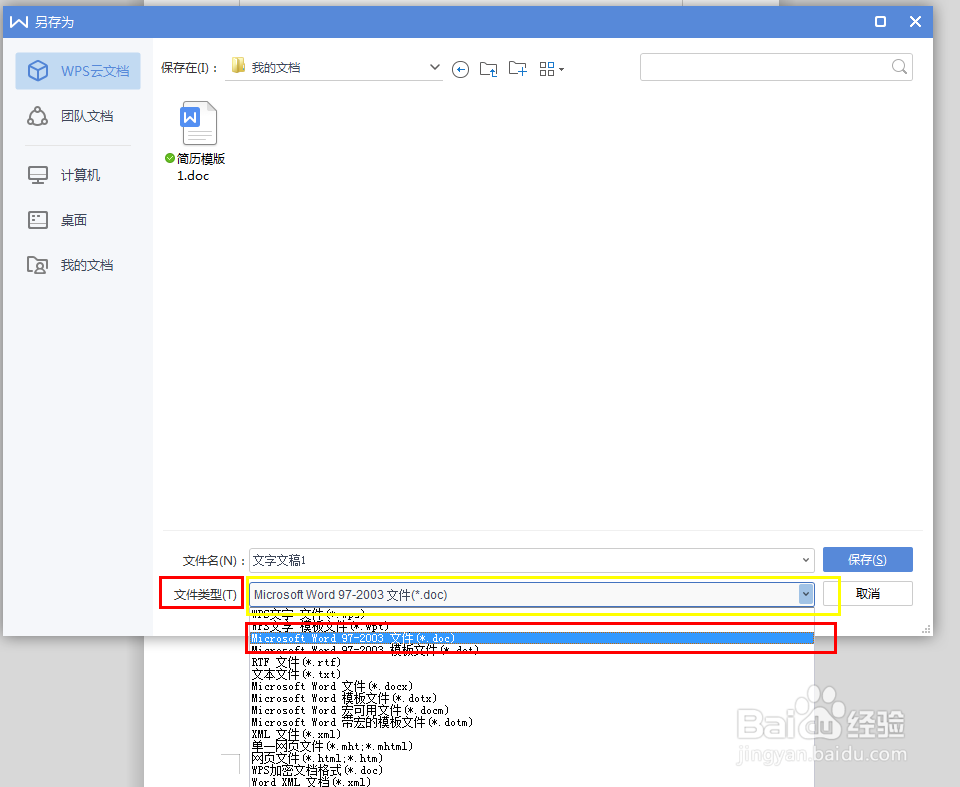The image size is (960, 787).
Task: Expand the 保存在 folder dropdown
Action: click(435, 67)
